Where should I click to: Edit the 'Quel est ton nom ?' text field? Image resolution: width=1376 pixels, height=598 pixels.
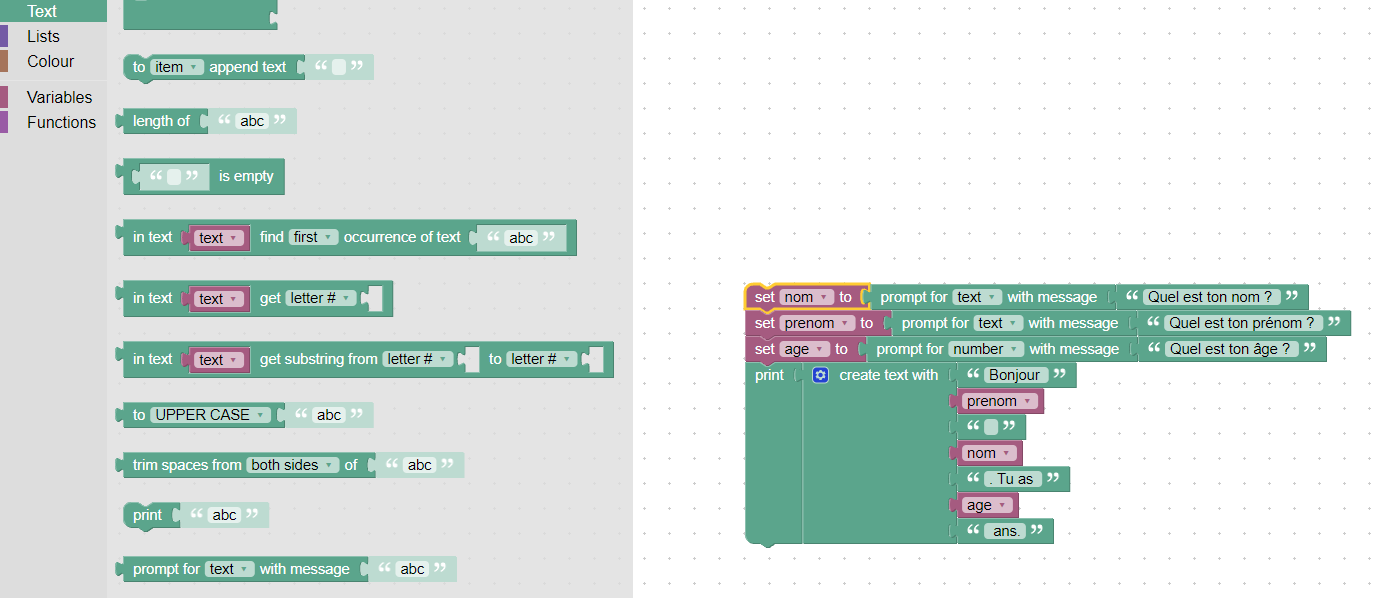coord(1210,297)
